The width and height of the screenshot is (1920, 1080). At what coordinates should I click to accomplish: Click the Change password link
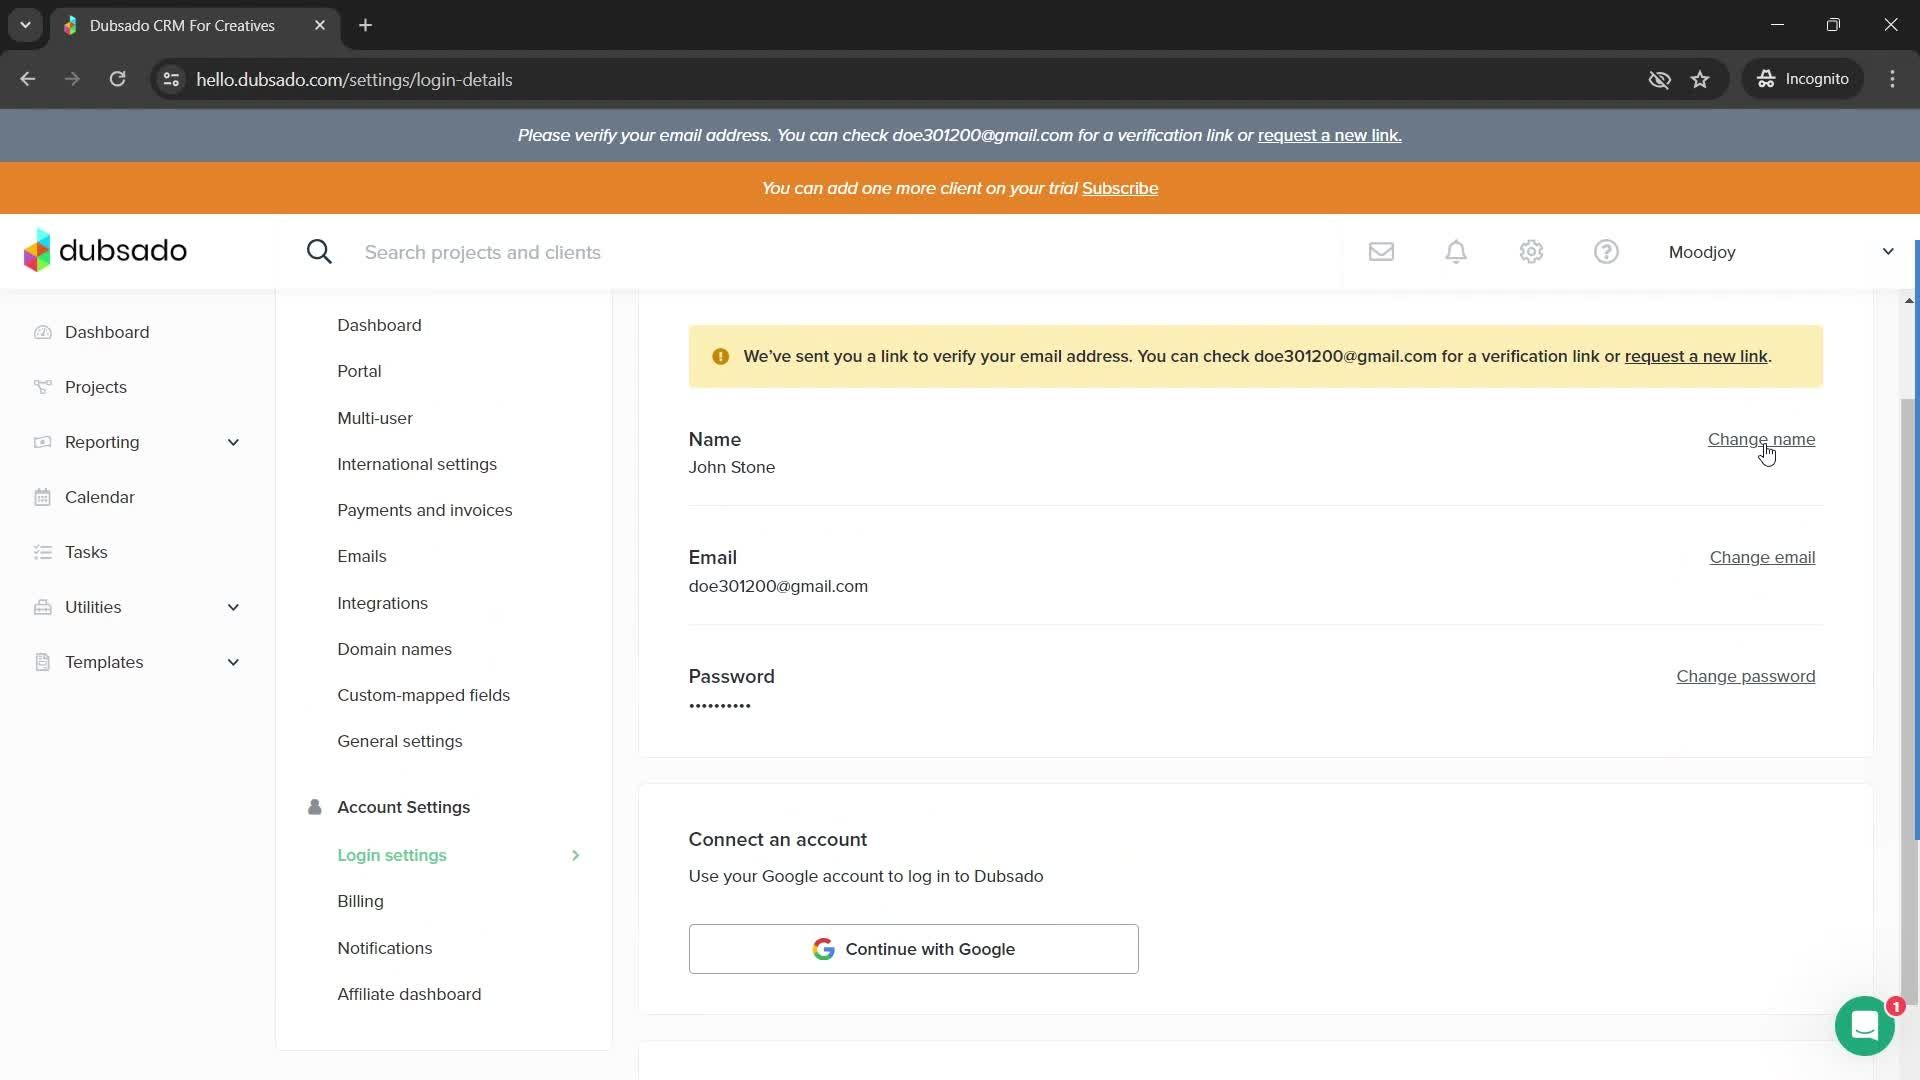pyautogui.click(x=1745, y=676)
